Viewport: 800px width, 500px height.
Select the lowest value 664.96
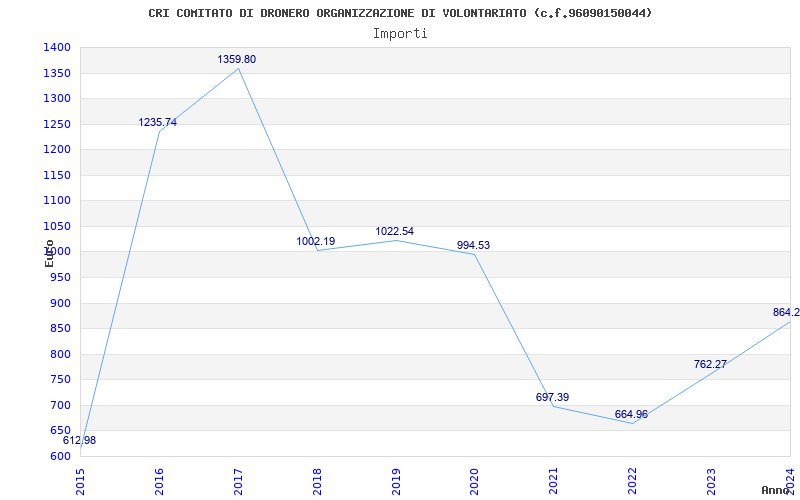pos(631,414)
